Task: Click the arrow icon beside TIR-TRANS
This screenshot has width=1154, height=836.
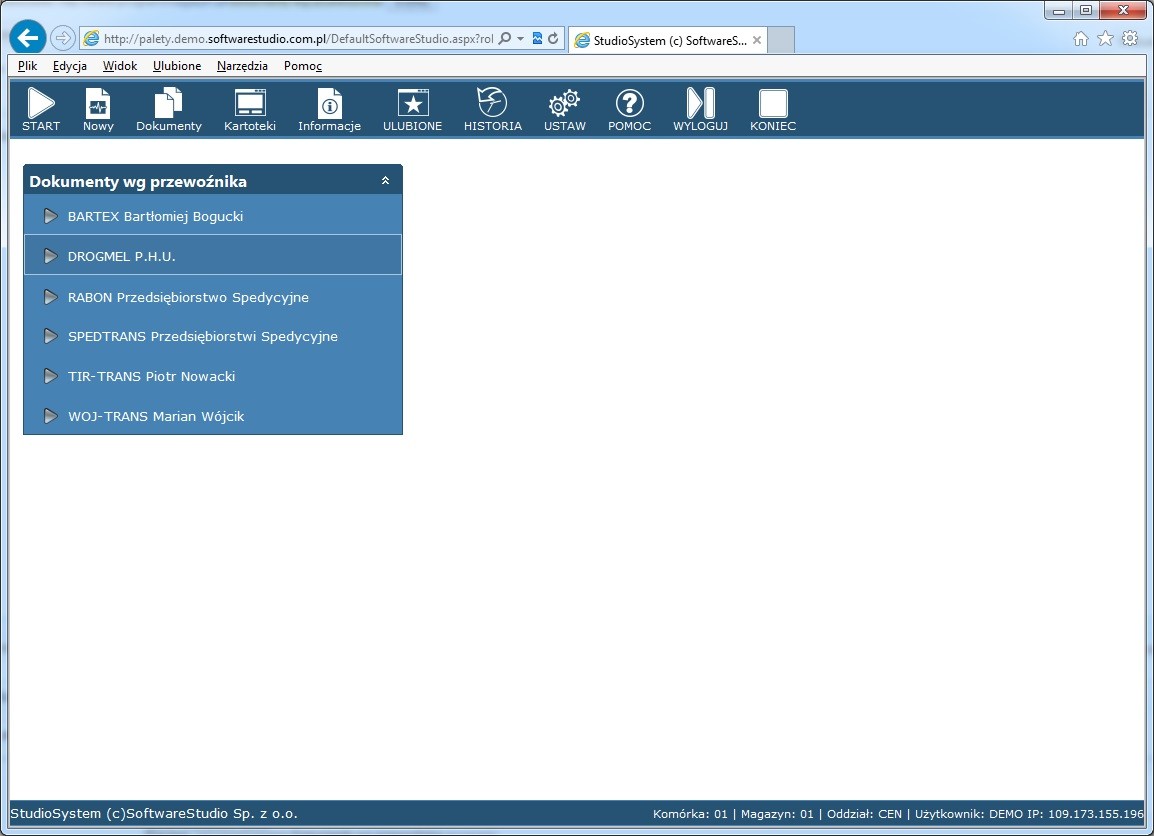Action: coord(51,375)
